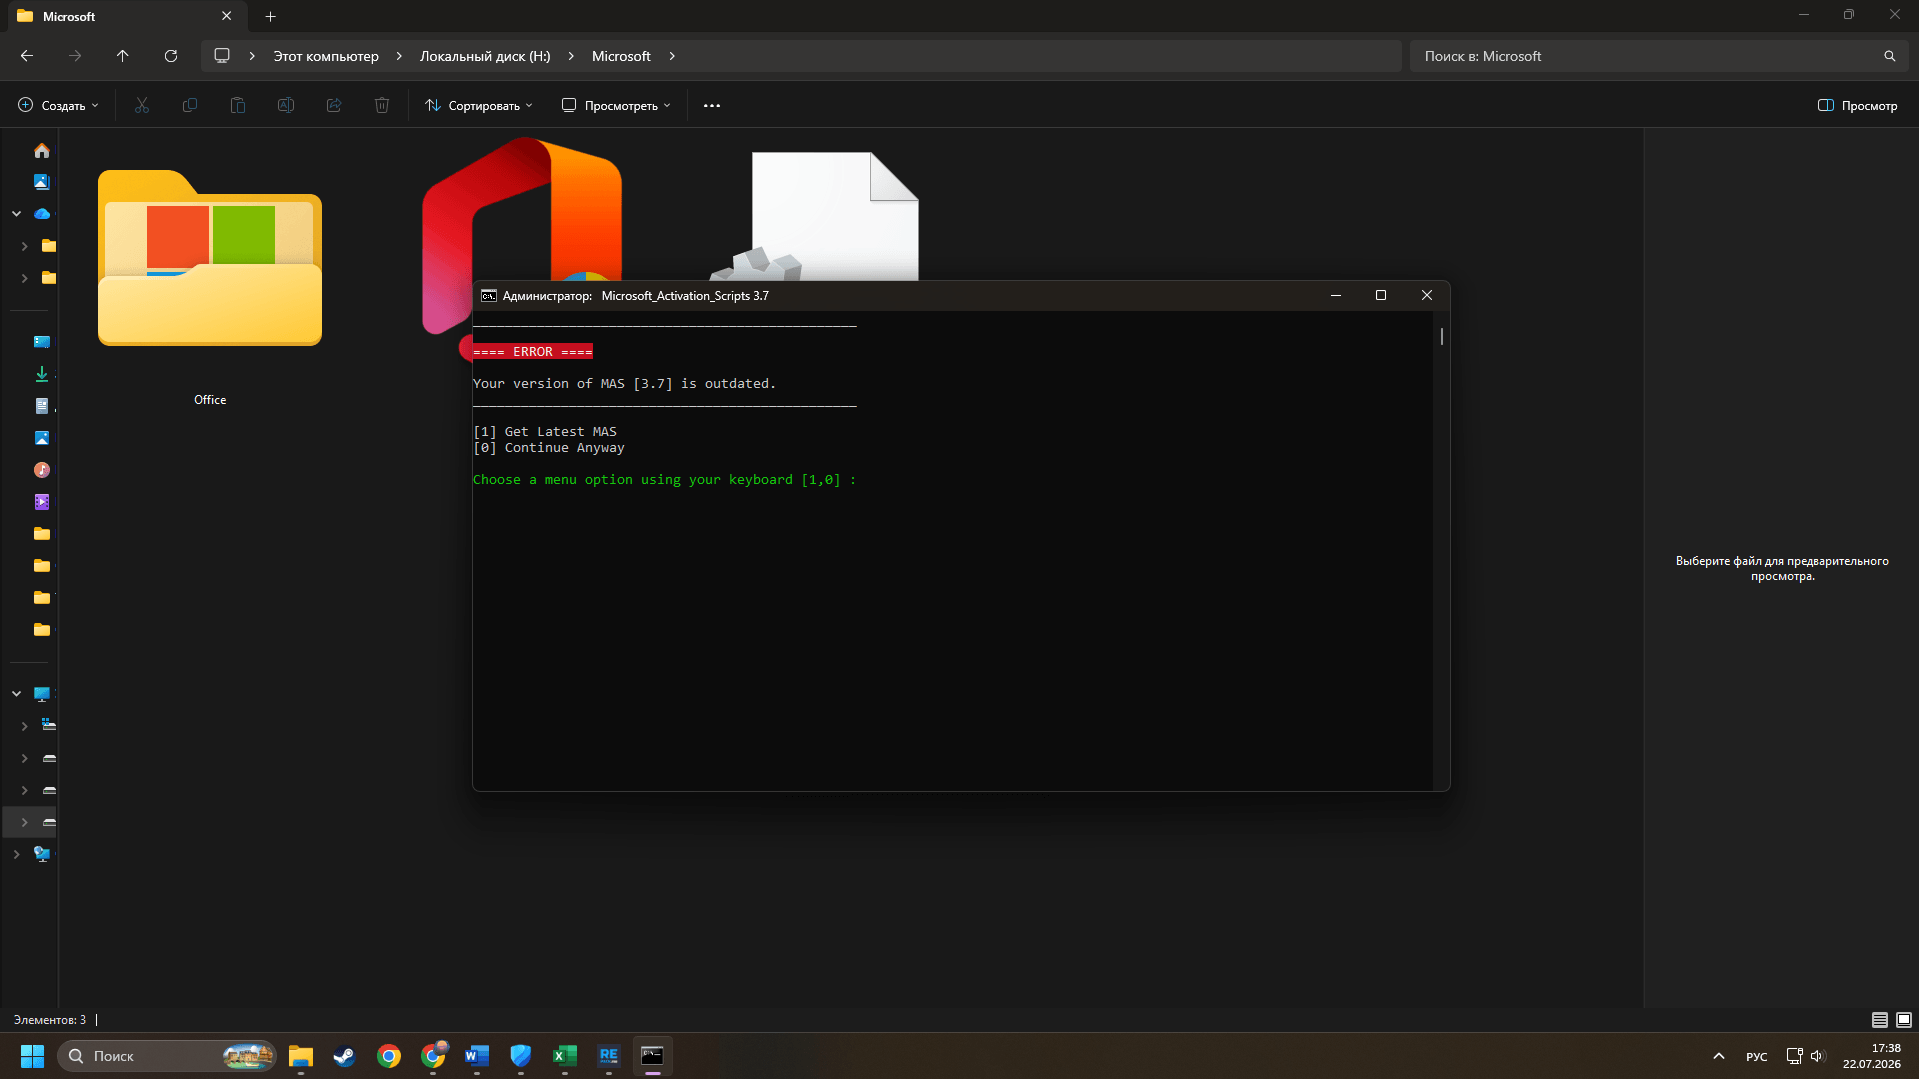Select This PC in the navigation pane

click(x=42, y=694)
